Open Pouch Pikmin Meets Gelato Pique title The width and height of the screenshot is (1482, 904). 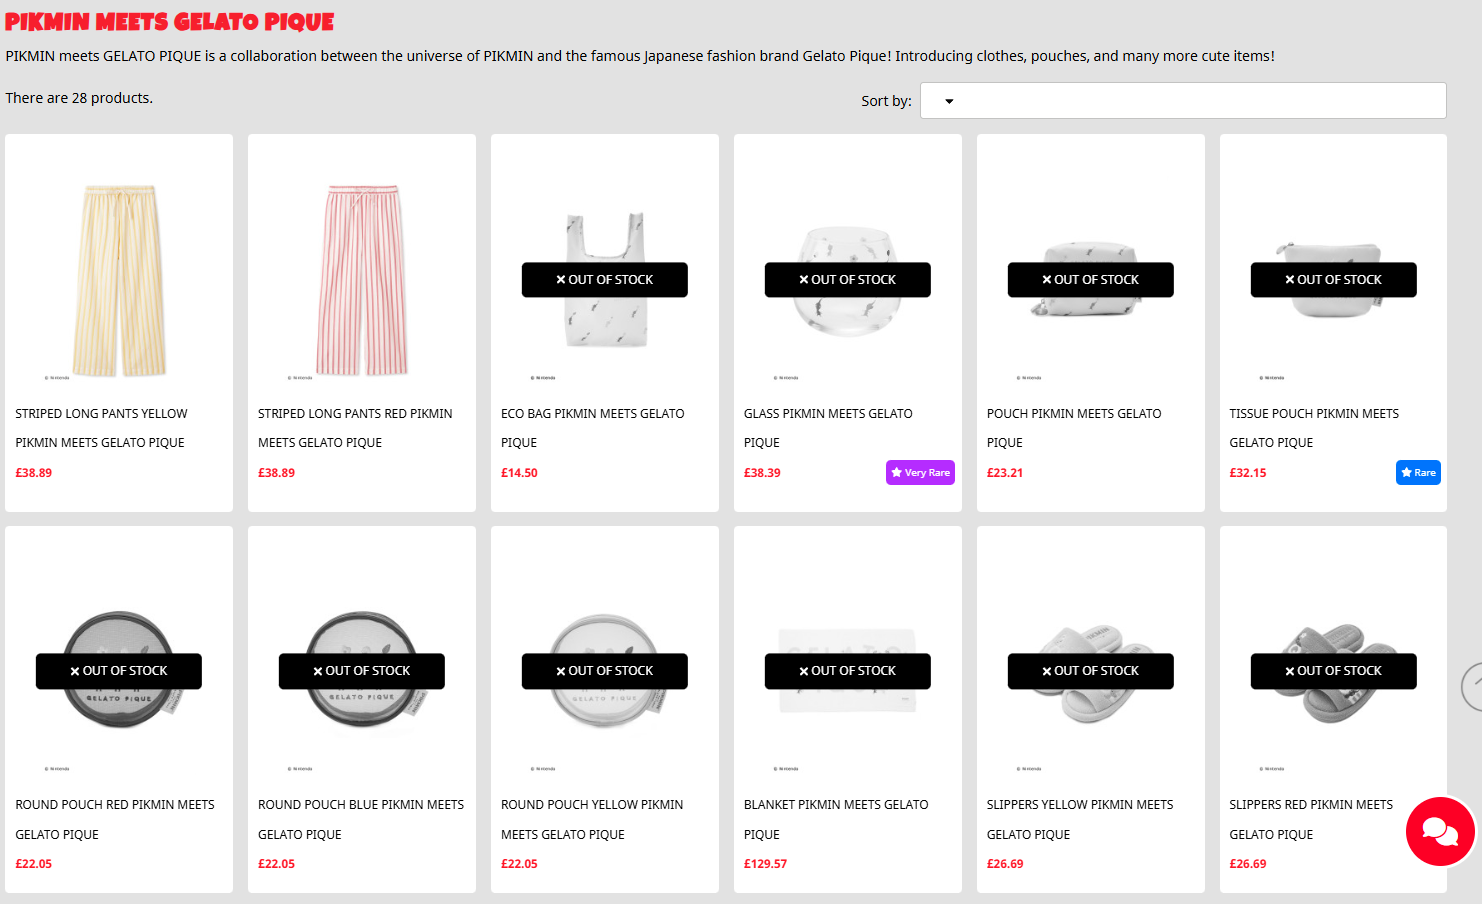(1074, 428)
